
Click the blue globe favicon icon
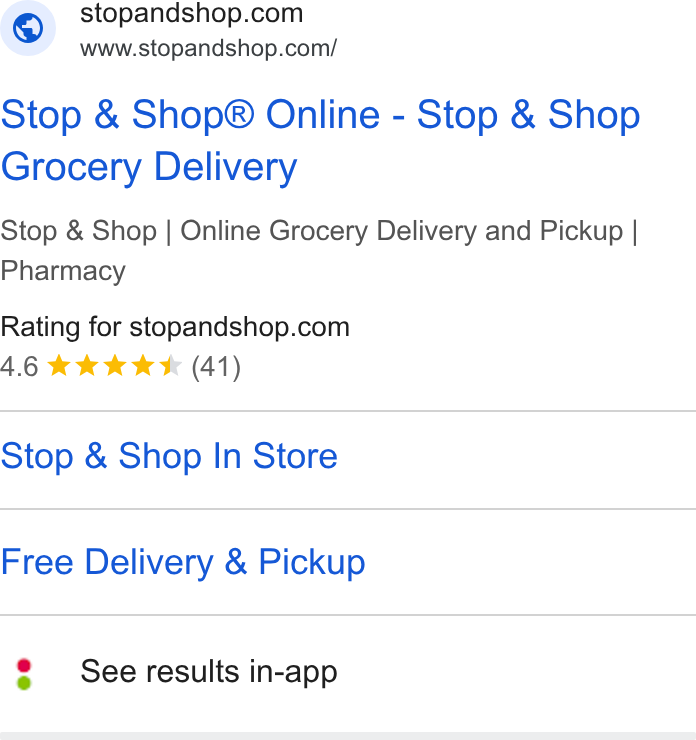tap(28, 28)
